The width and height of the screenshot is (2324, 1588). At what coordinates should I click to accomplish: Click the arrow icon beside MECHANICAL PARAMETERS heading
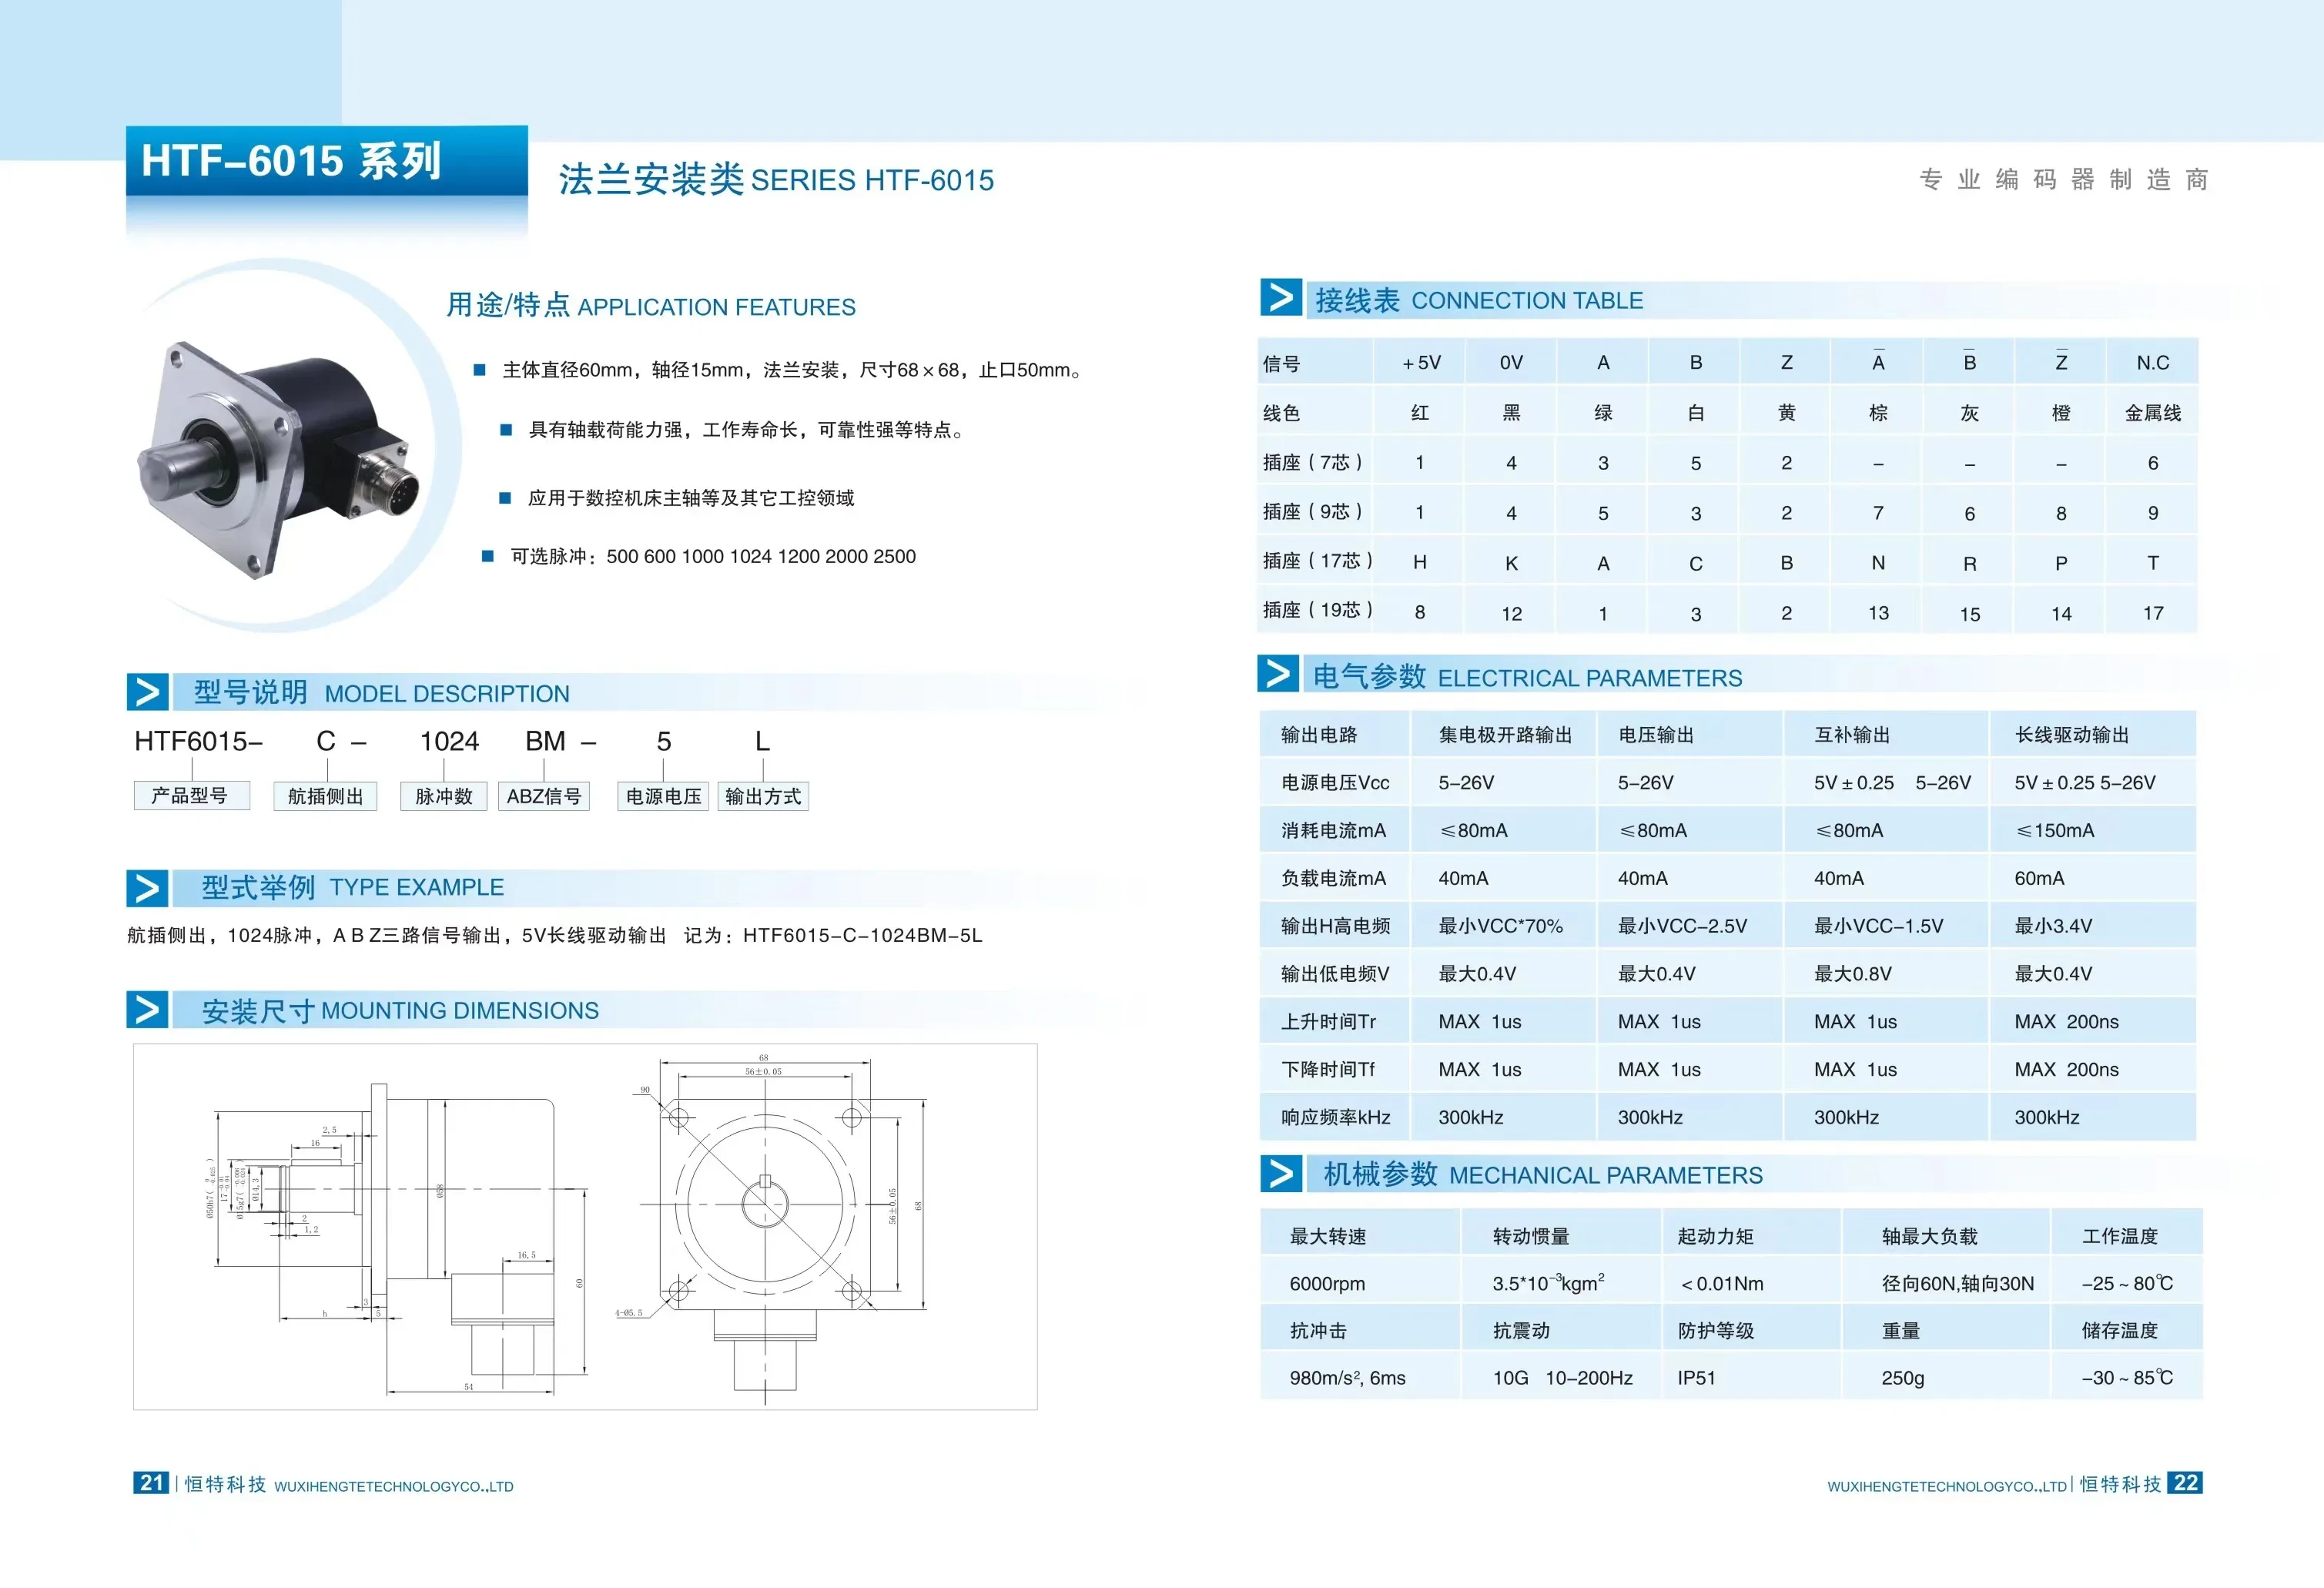[1281, 1173]
